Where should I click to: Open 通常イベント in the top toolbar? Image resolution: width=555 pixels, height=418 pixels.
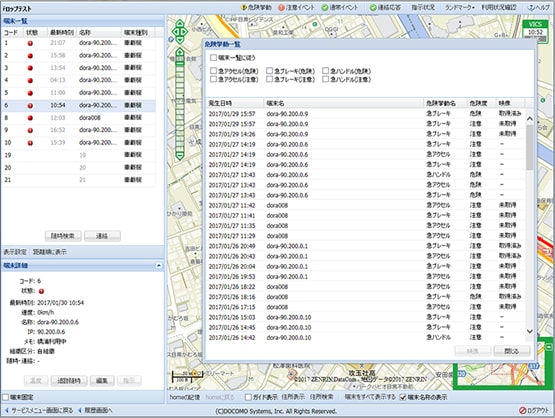point(340,7)
